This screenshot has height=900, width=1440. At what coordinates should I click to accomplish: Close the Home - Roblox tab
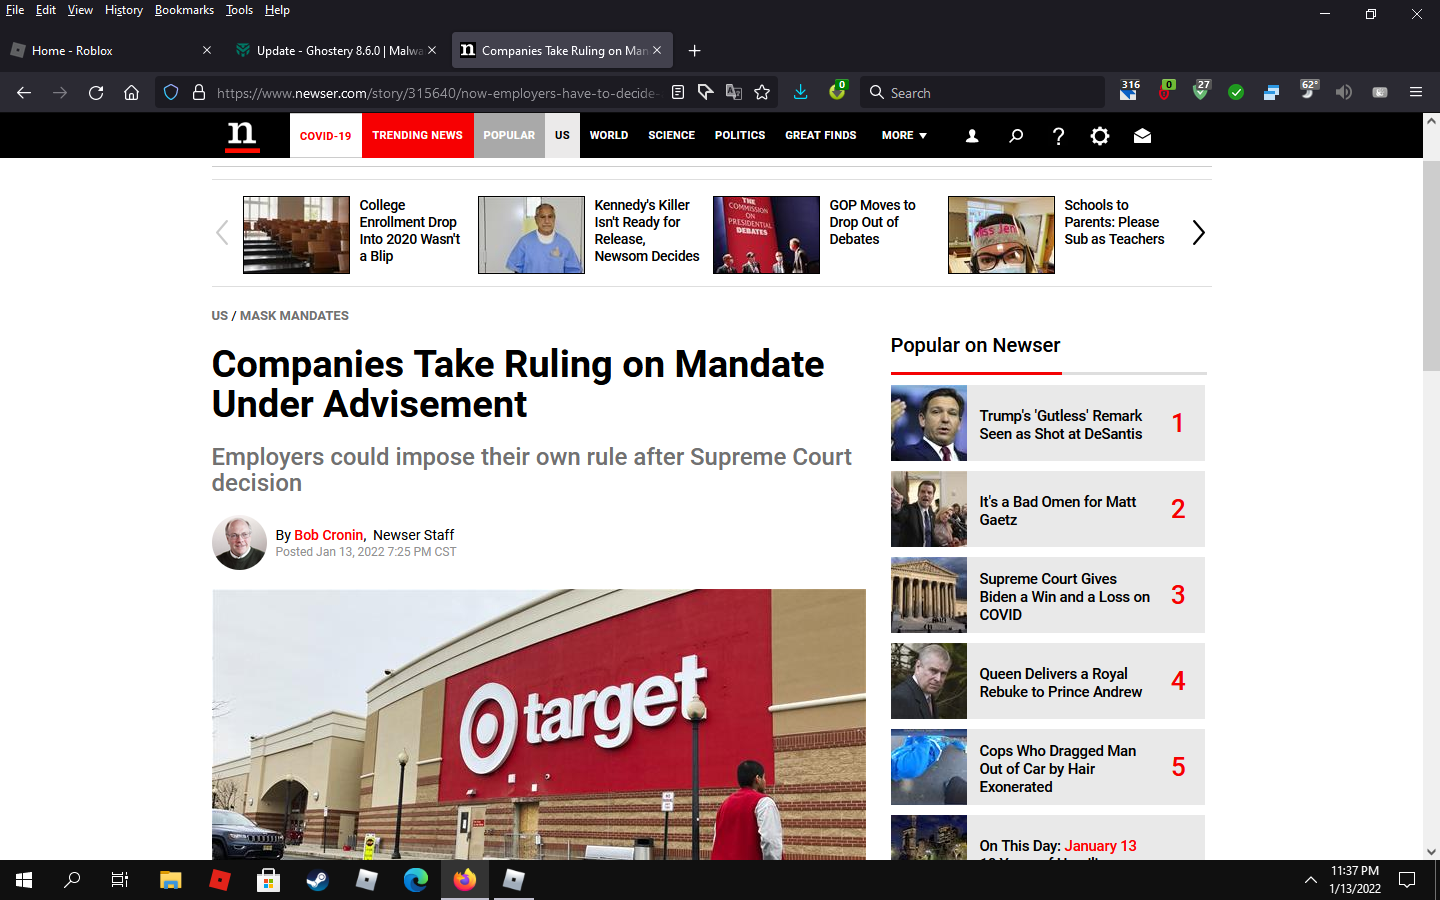pyautogui.click(x=207, y=51)
